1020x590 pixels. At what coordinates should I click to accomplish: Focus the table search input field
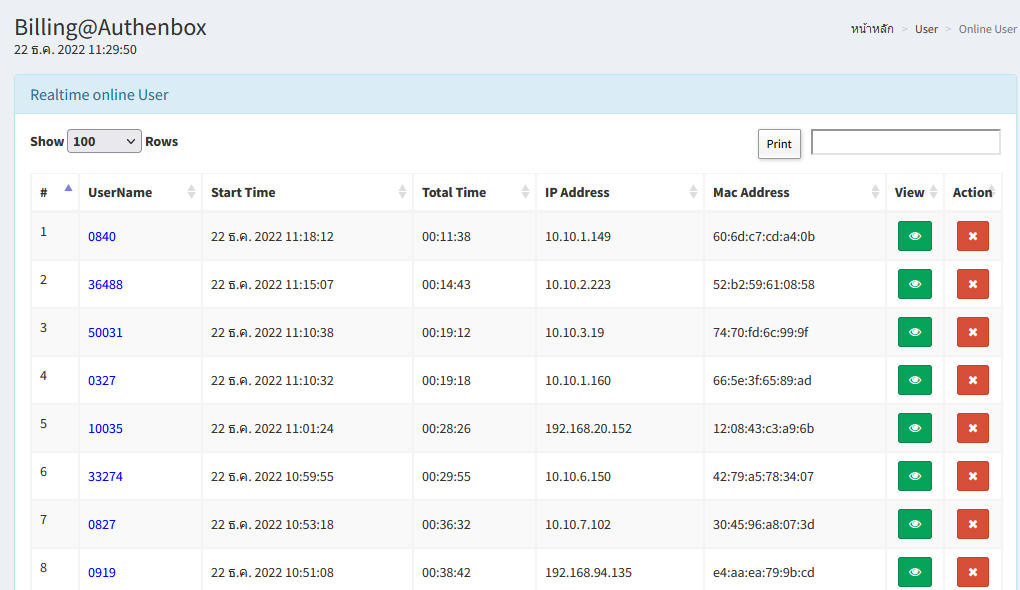(905, 142)
